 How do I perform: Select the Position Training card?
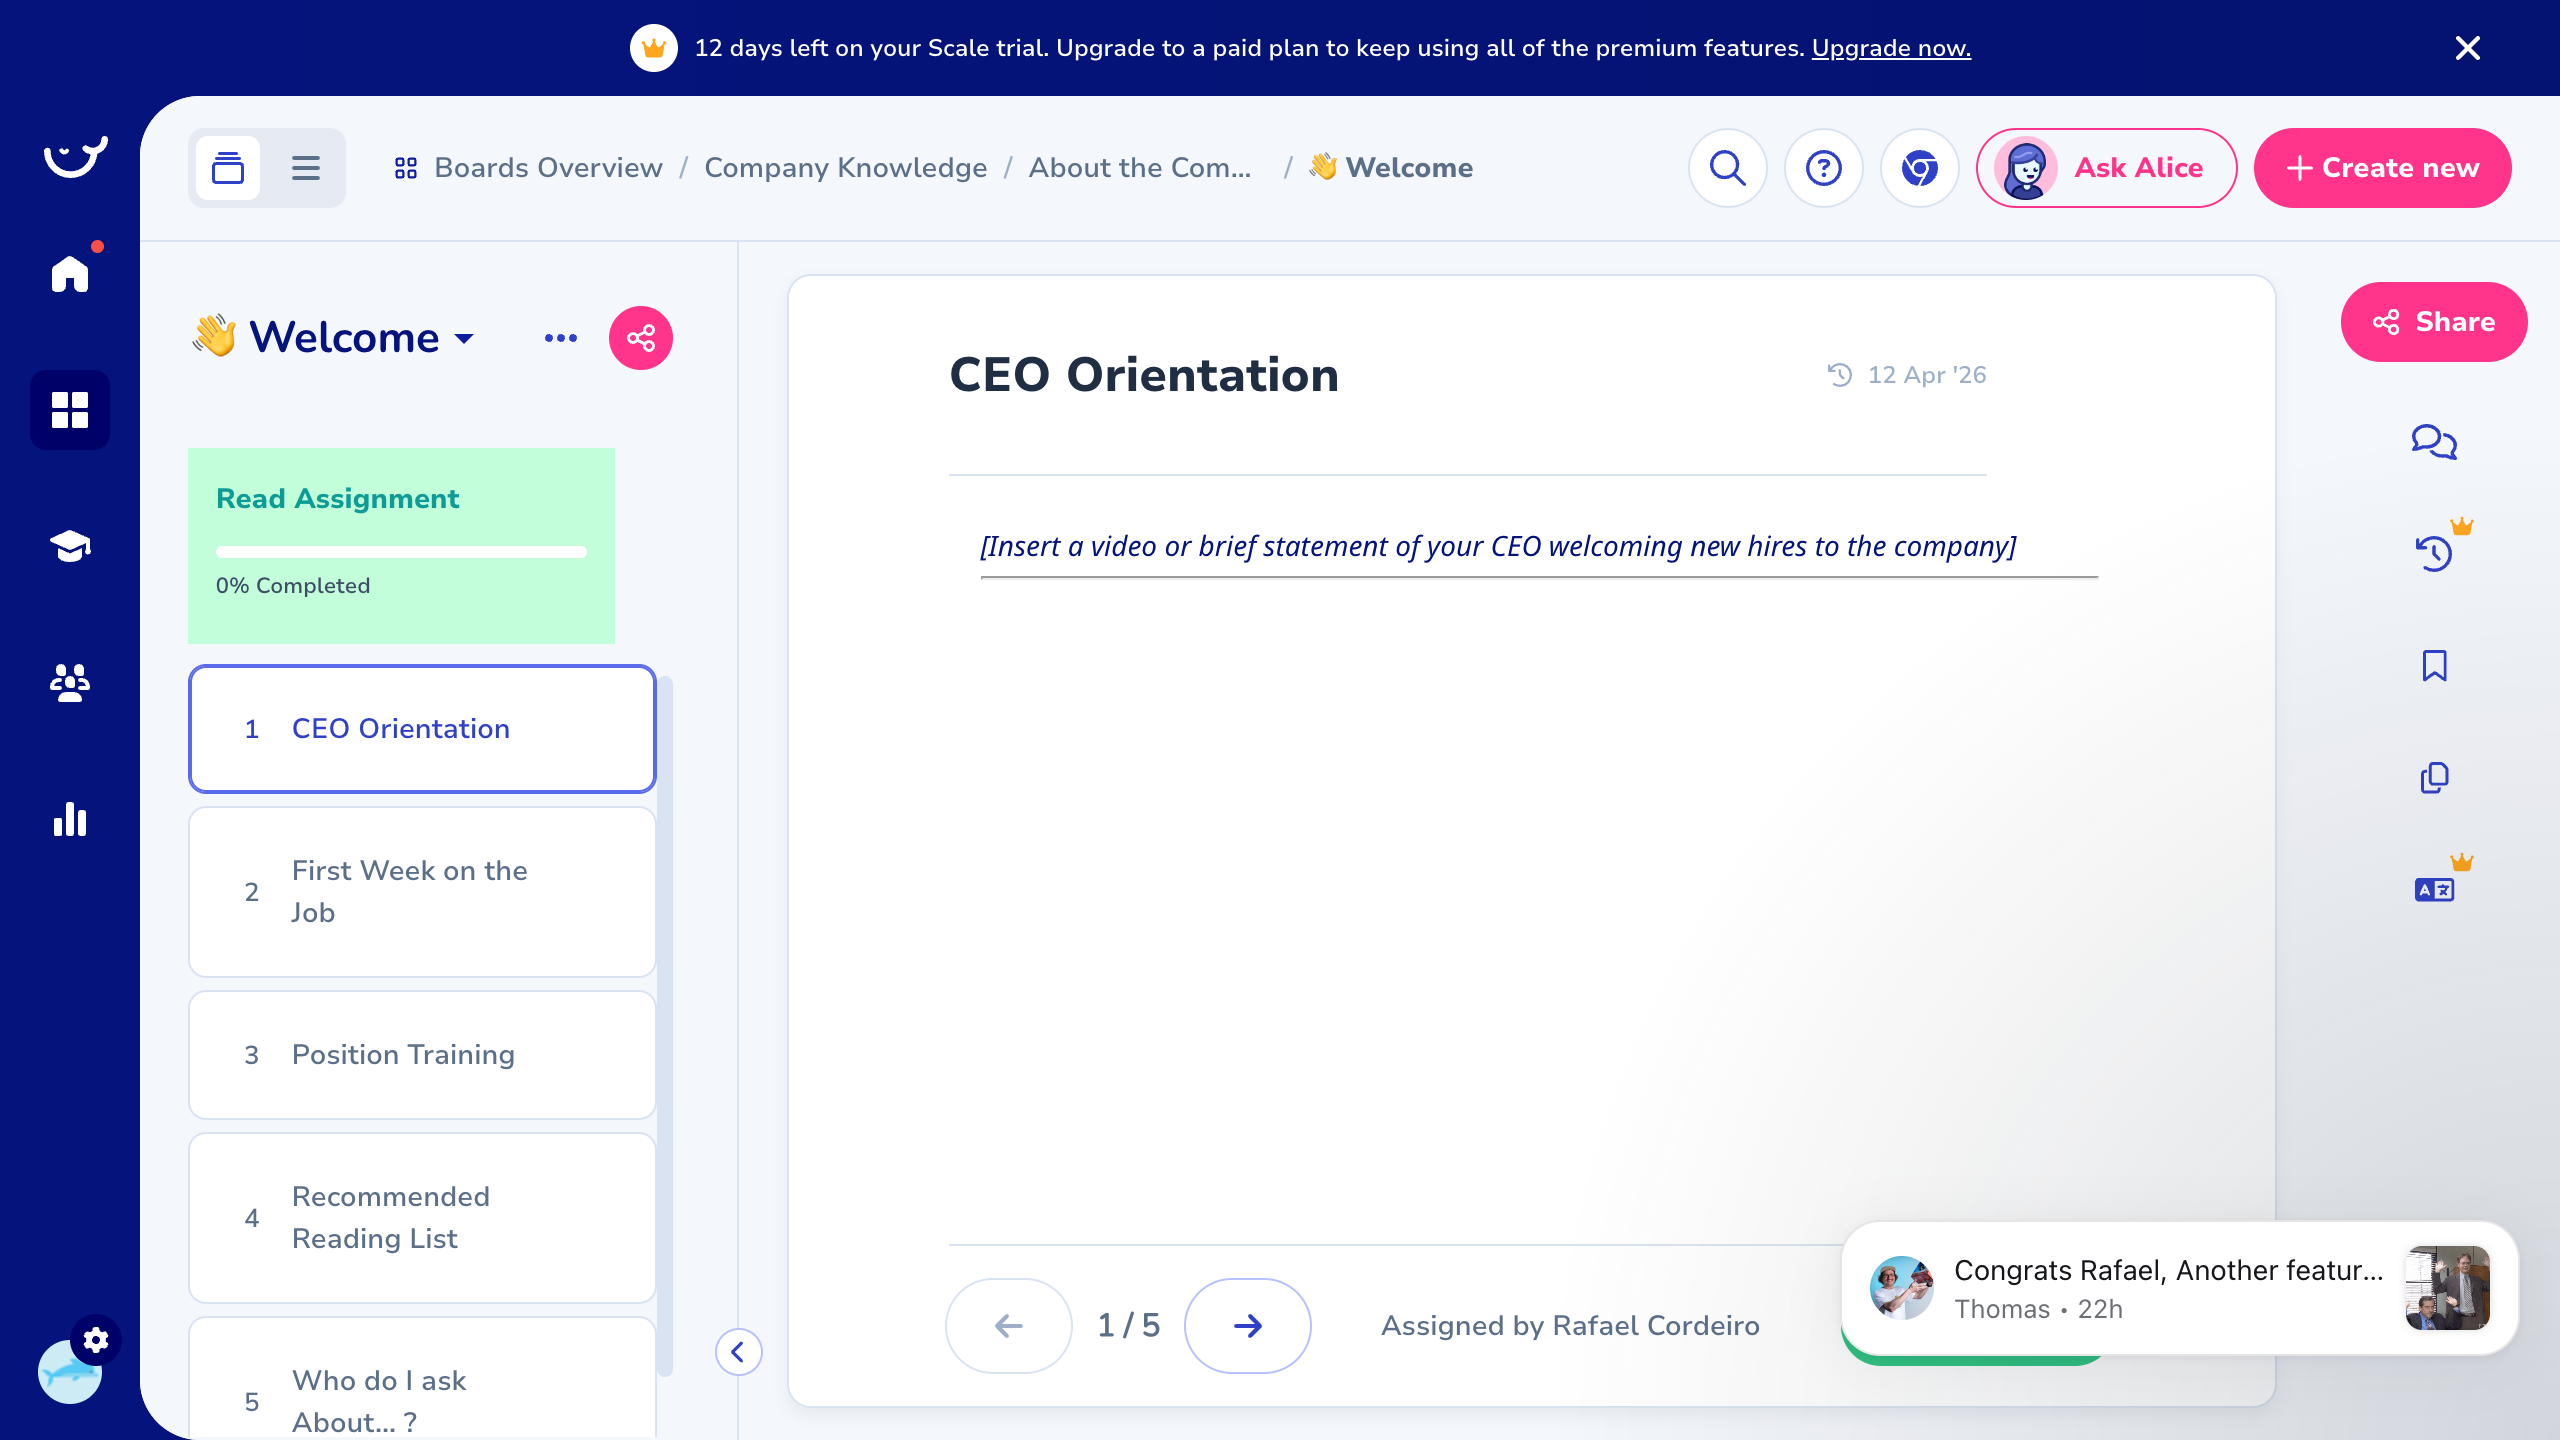tap(422, 1055)
